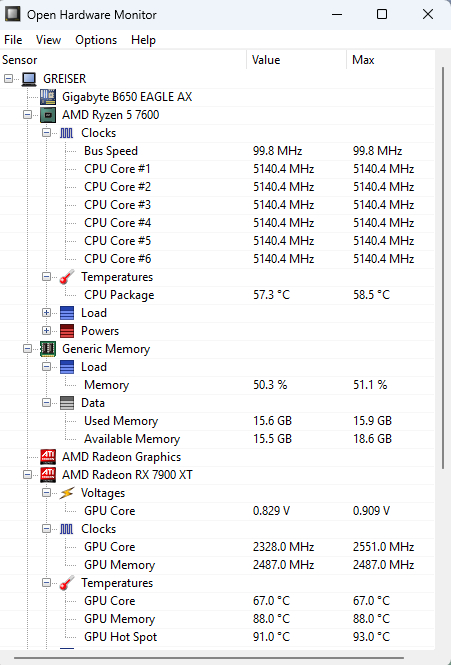The image size is (451, 665).
Task: Collapse the Generic Memory node
Action: click(28, 349)
